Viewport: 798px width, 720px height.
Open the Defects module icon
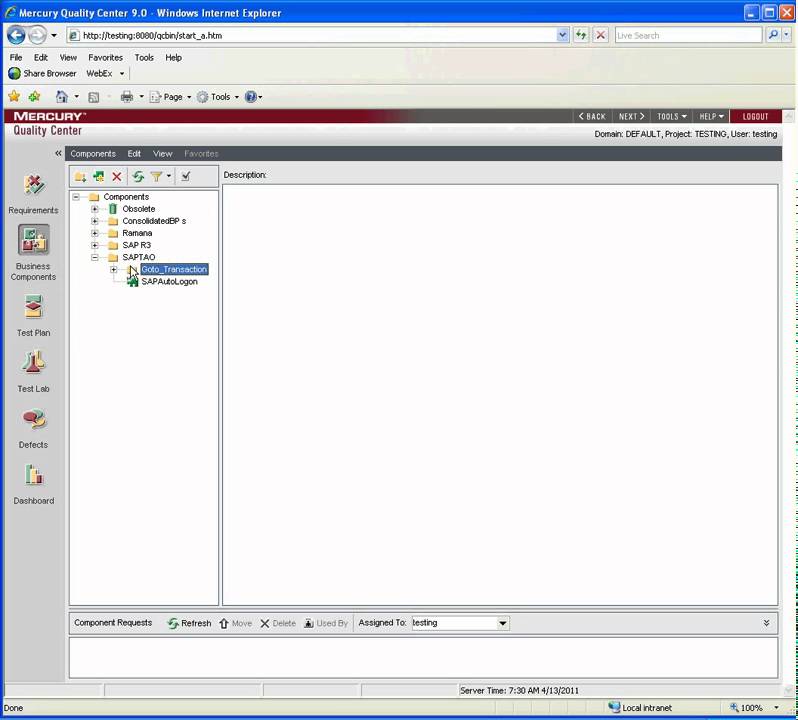[34, 419]
